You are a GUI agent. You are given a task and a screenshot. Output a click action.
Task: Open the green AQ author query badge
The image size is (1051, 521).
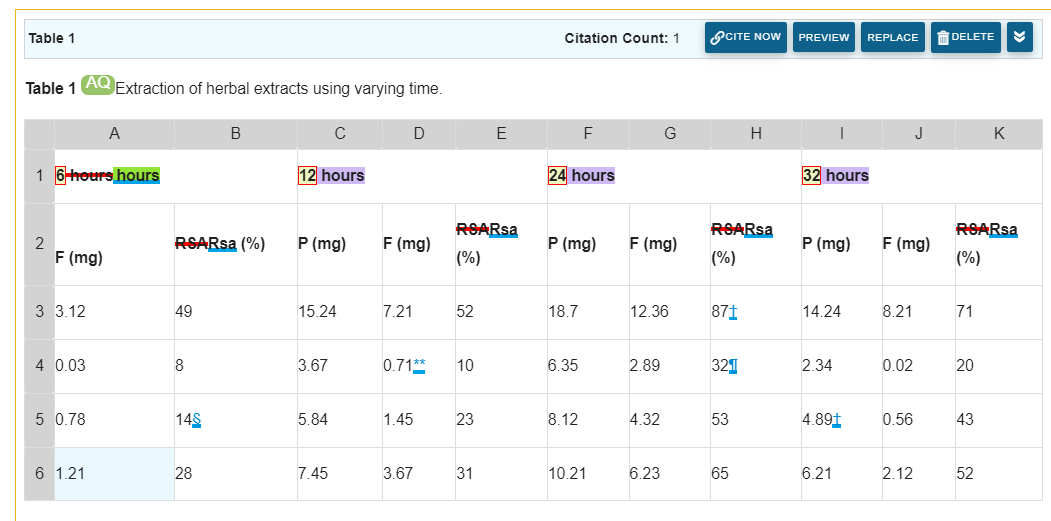click(98, 84)
